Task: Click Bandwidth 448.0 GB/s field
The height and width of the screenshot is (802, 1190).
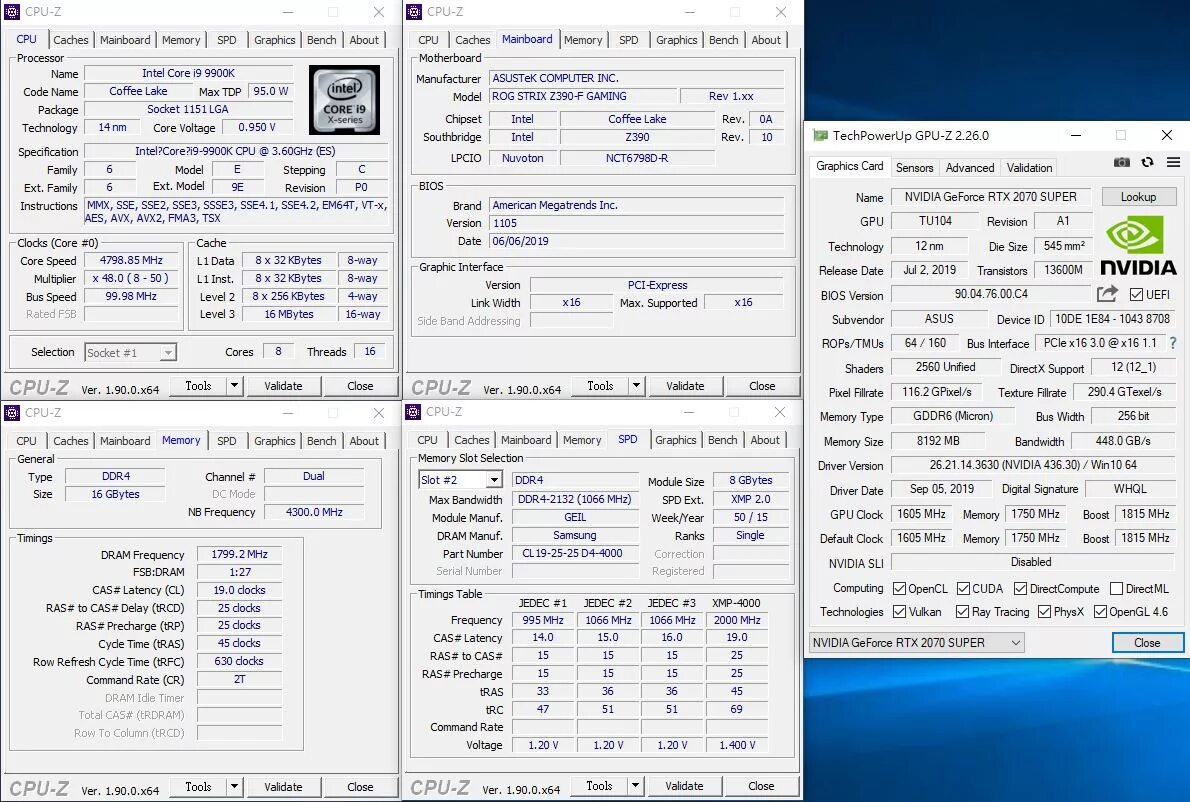Action: pyautogui.click(x=1123, y=441)
